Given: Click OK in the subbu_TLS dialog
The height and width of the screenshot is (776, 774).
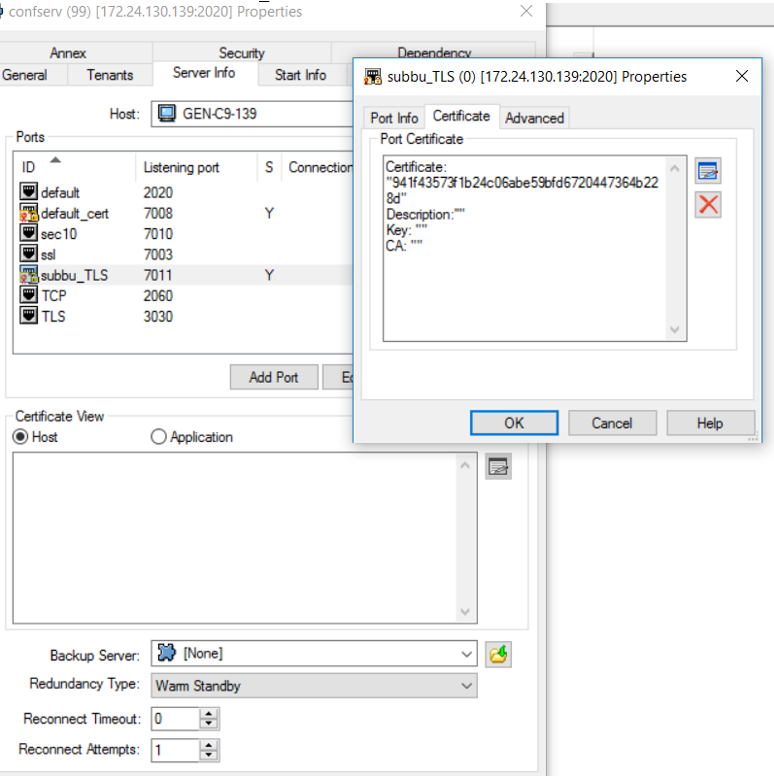Looking at the screenshot, I should (513, 423).
